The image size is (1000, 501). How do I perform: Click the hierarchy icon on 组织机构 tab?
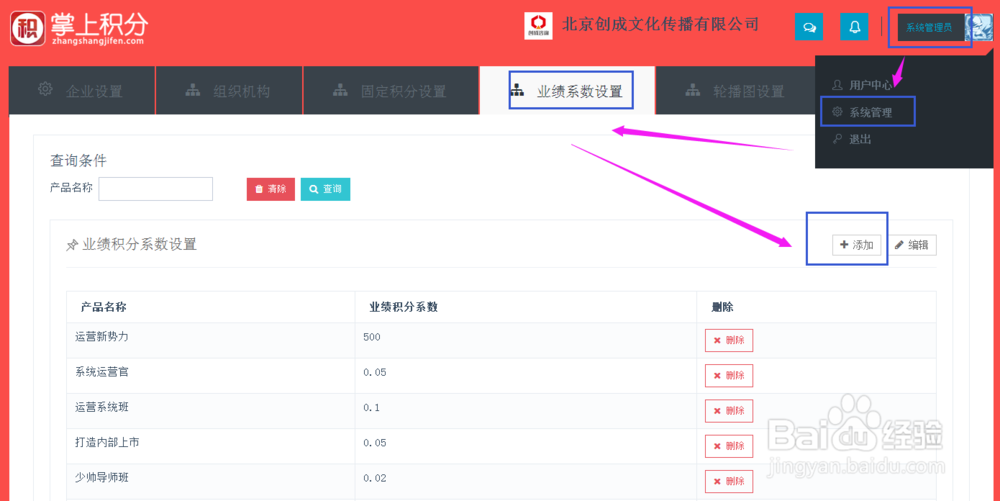(x=193, y=90)
